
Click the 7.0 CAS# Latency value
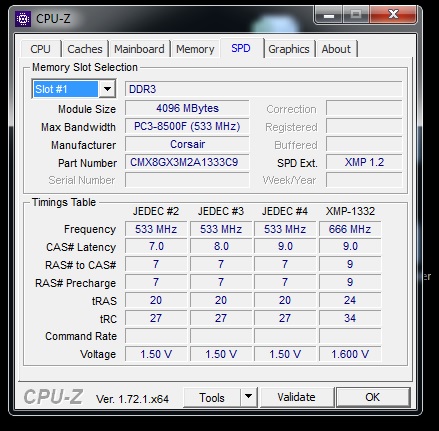point(156,246)
